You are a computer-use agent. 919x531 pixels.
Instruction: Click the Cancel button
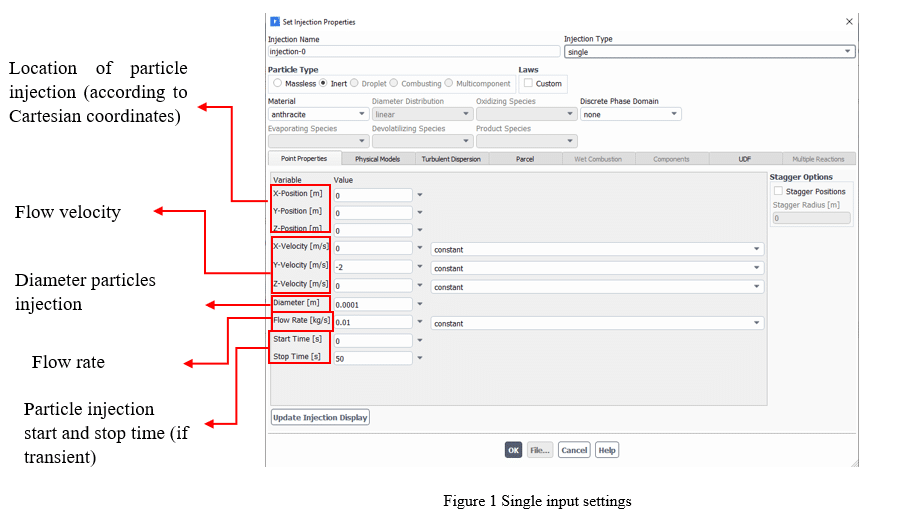point(574,450)
